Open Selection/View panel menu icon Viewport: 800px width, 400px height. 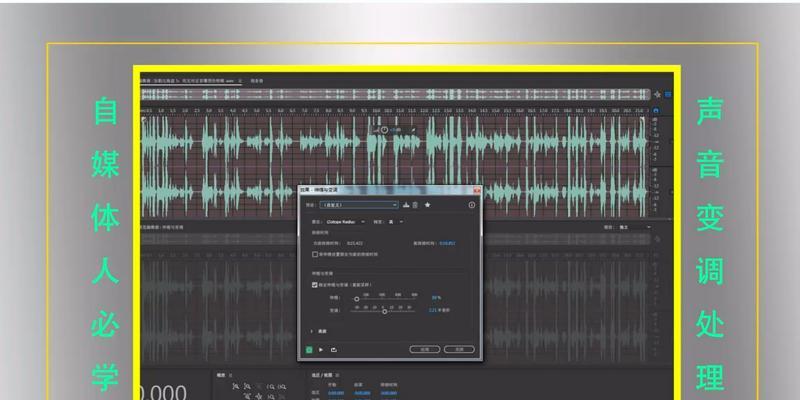coord(338,375)
